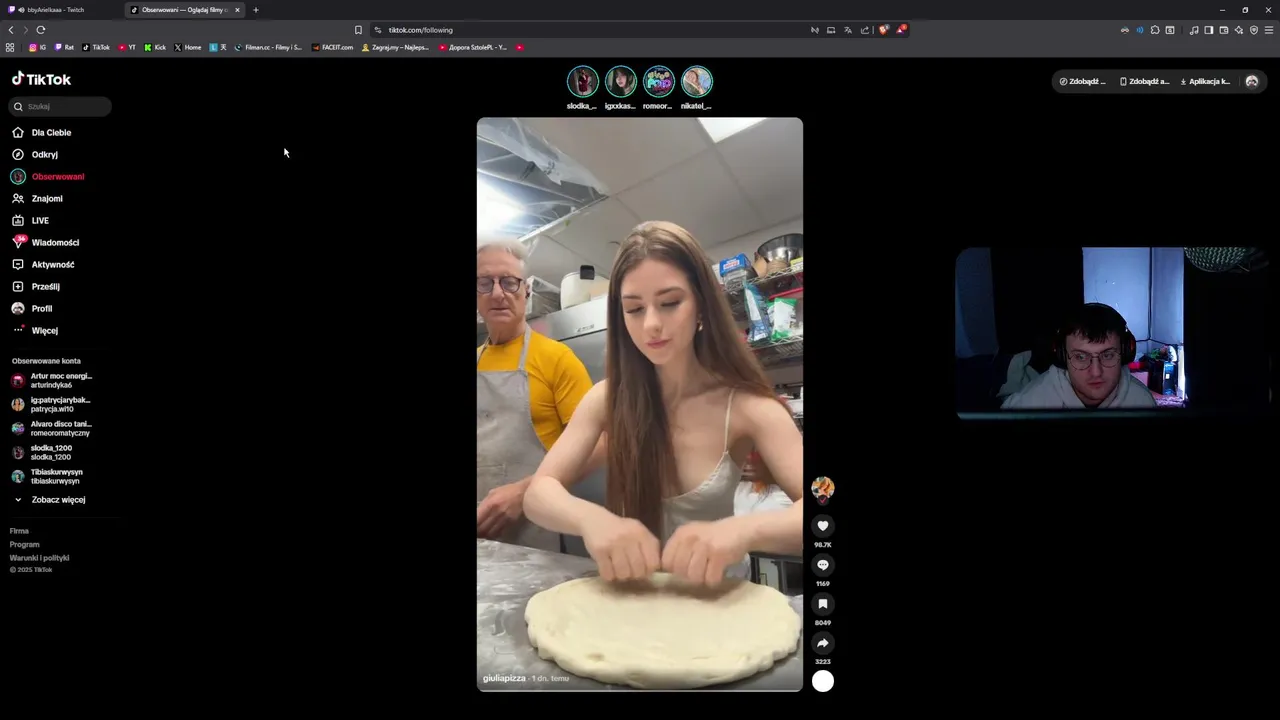Click the address bar URL

[421, 30]
